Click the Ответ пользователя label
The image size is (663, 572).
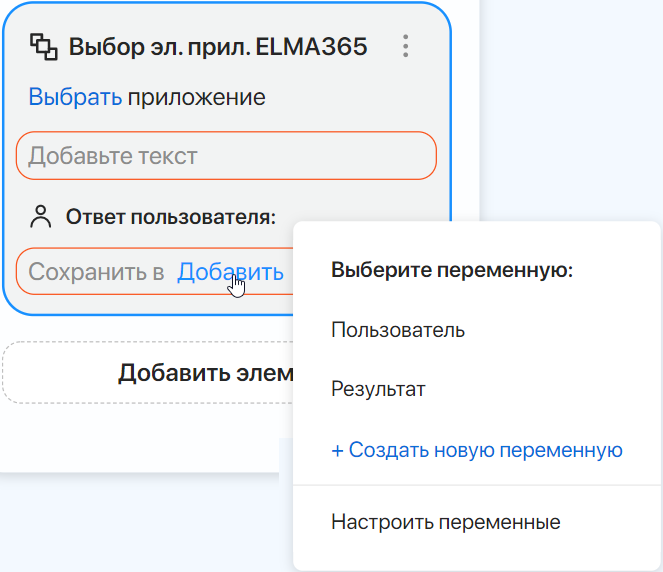point(170,216)
